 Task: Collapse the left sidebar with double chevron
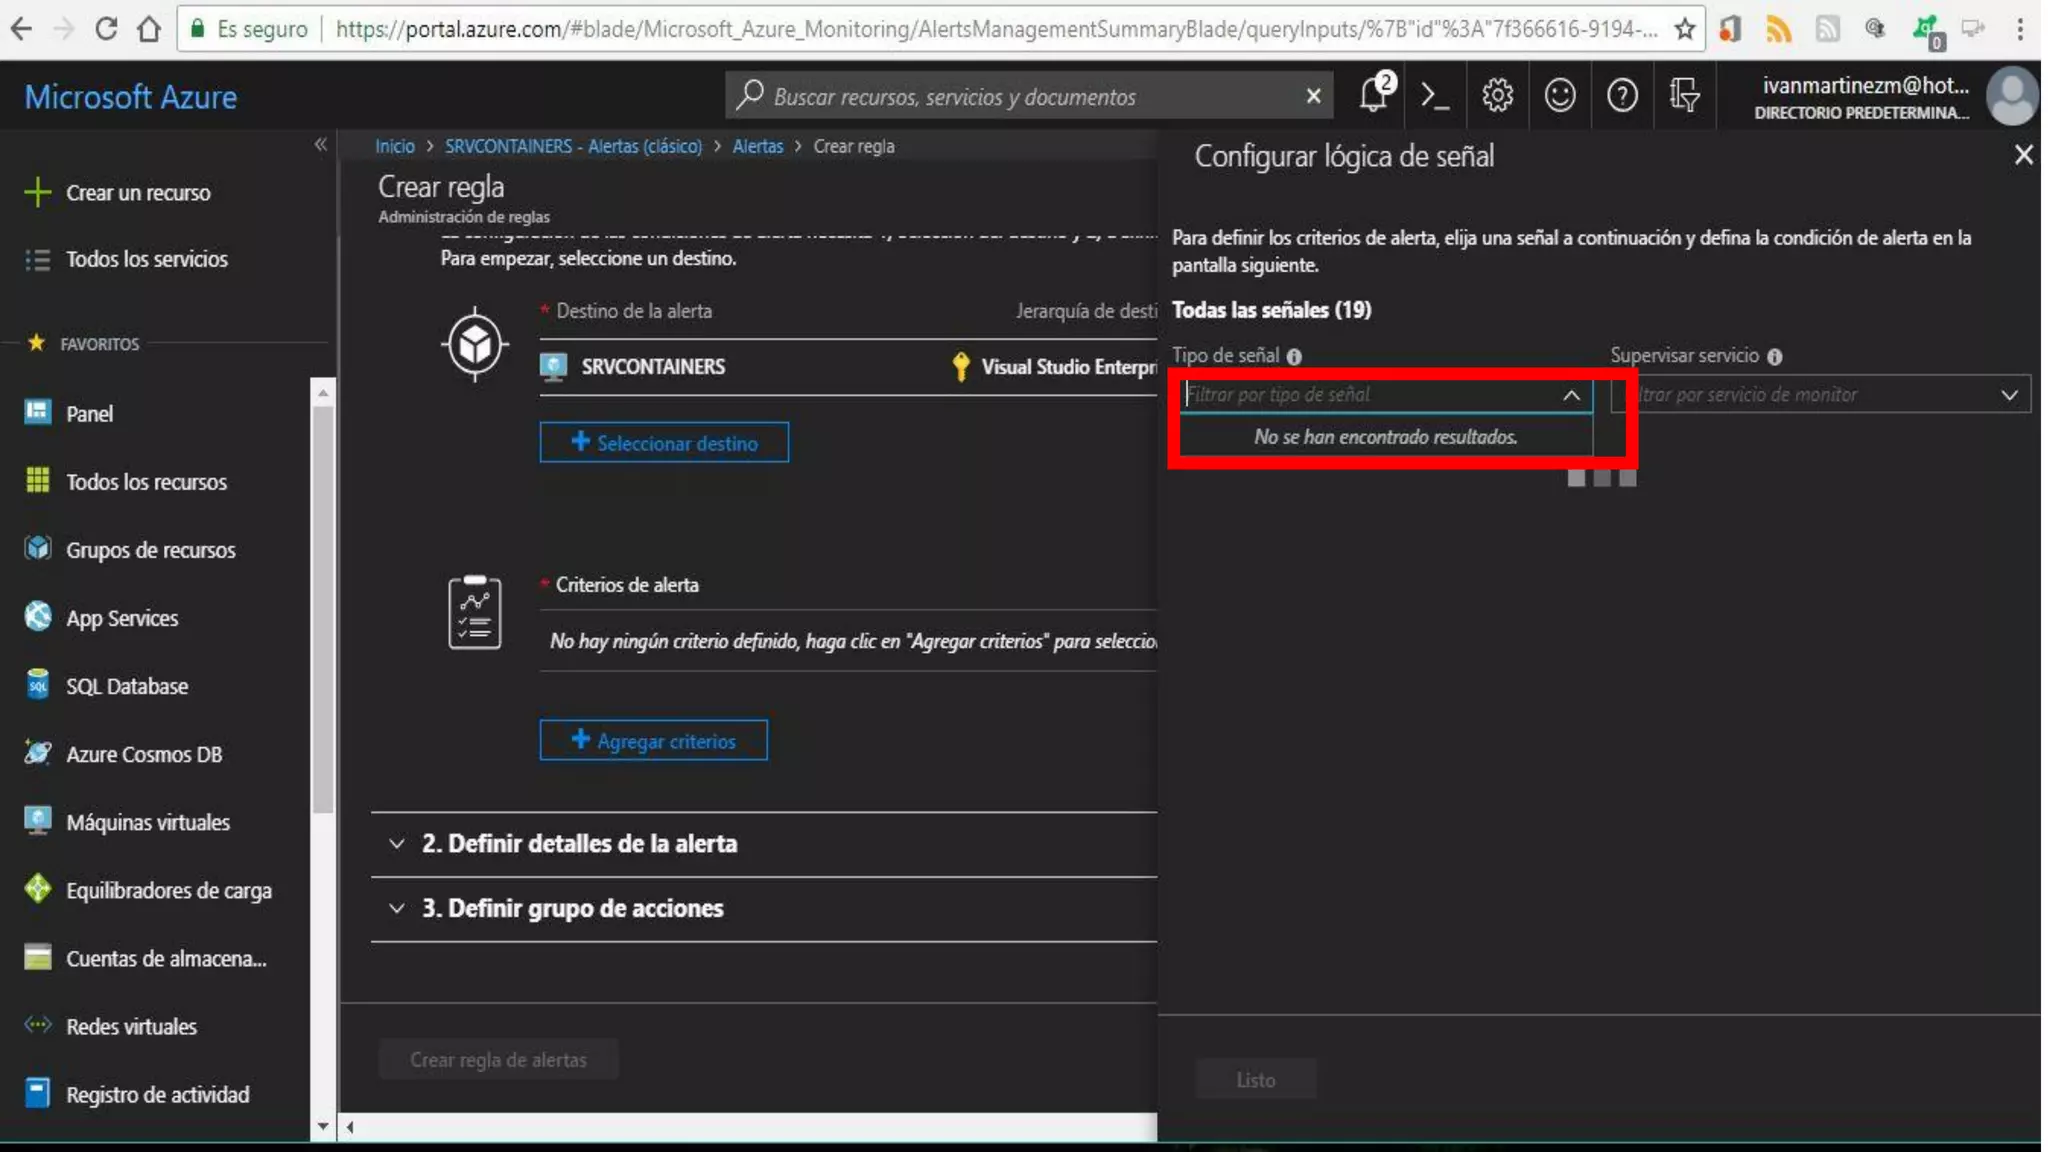320,145
